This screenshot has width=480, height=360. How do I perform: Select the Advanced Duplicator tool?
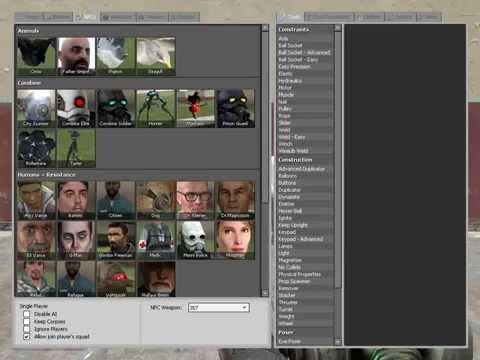coord(305,169)
